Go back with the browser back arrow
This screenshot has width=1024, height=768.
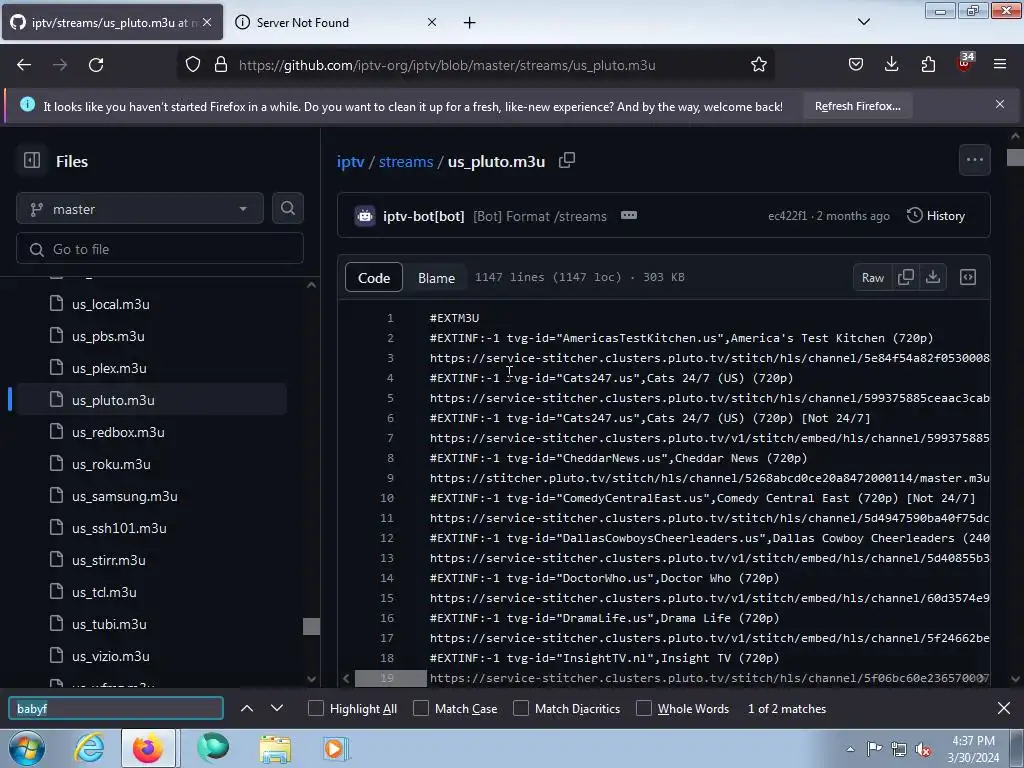point(24,65)
